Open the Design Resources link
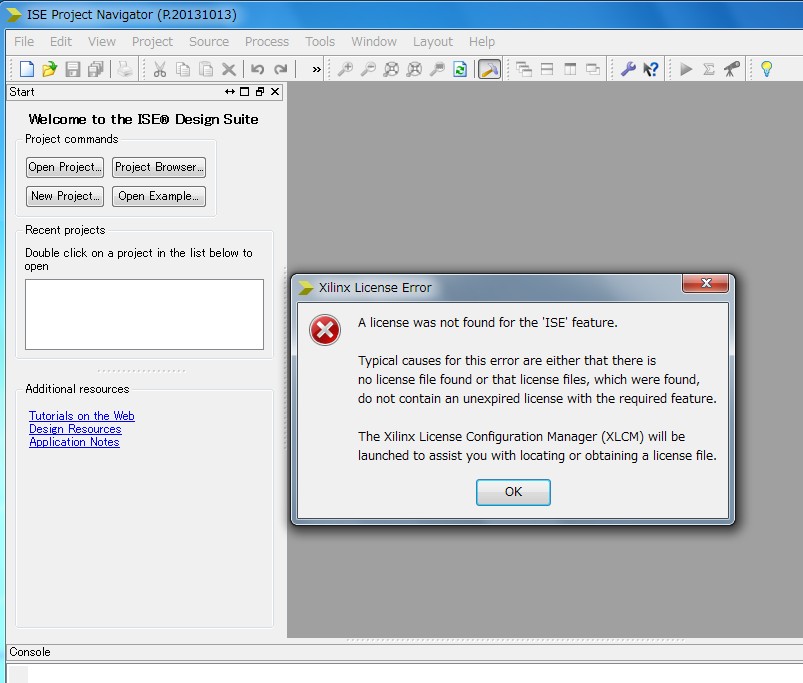803x683 pixels. pyautogui.click(x=75, y=429)
